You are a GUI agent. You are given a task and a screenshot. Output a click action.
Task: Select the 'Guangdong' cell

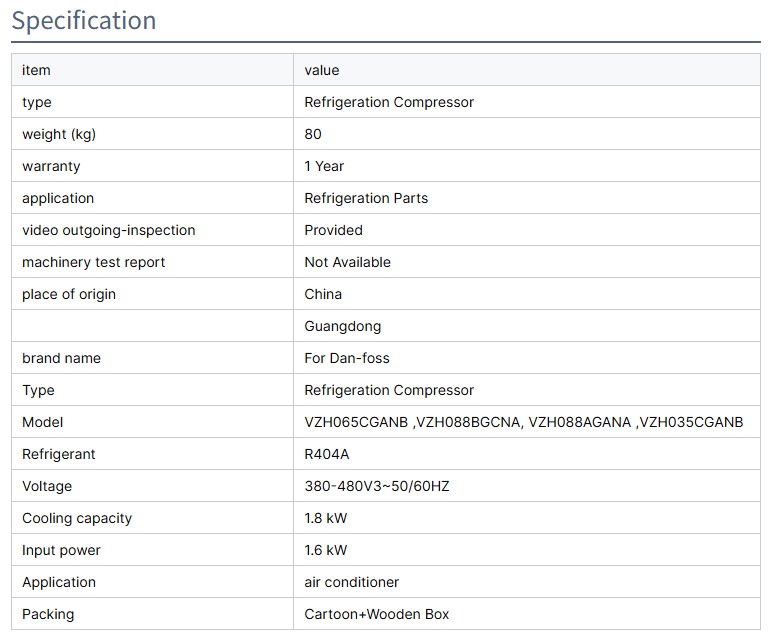coord(342,326)
